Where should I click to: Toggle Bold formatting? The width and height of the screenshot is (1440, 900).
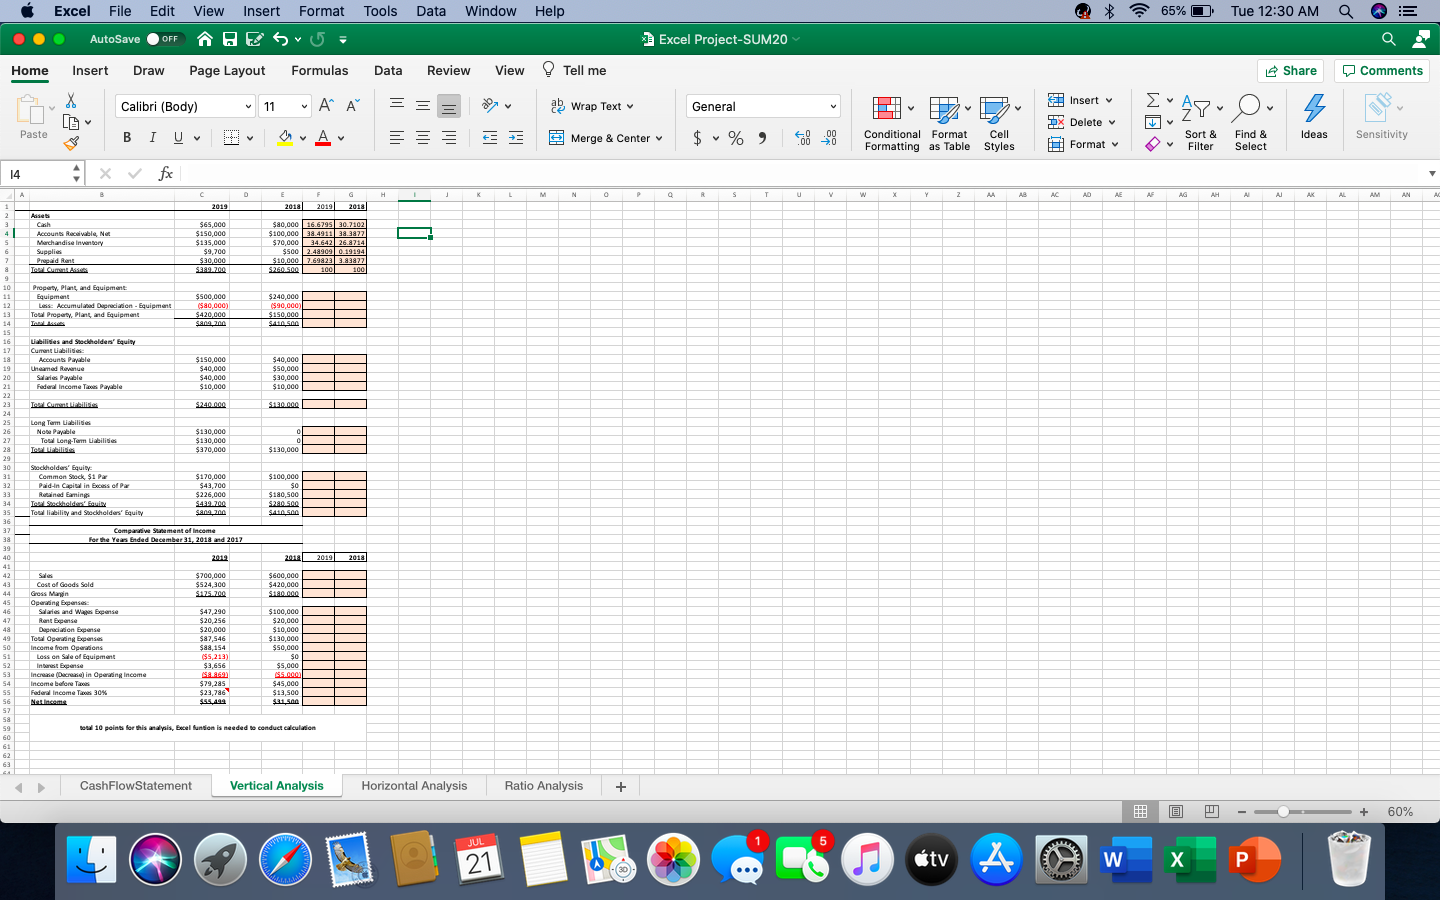pyautogui.click(x=127, y=138)
